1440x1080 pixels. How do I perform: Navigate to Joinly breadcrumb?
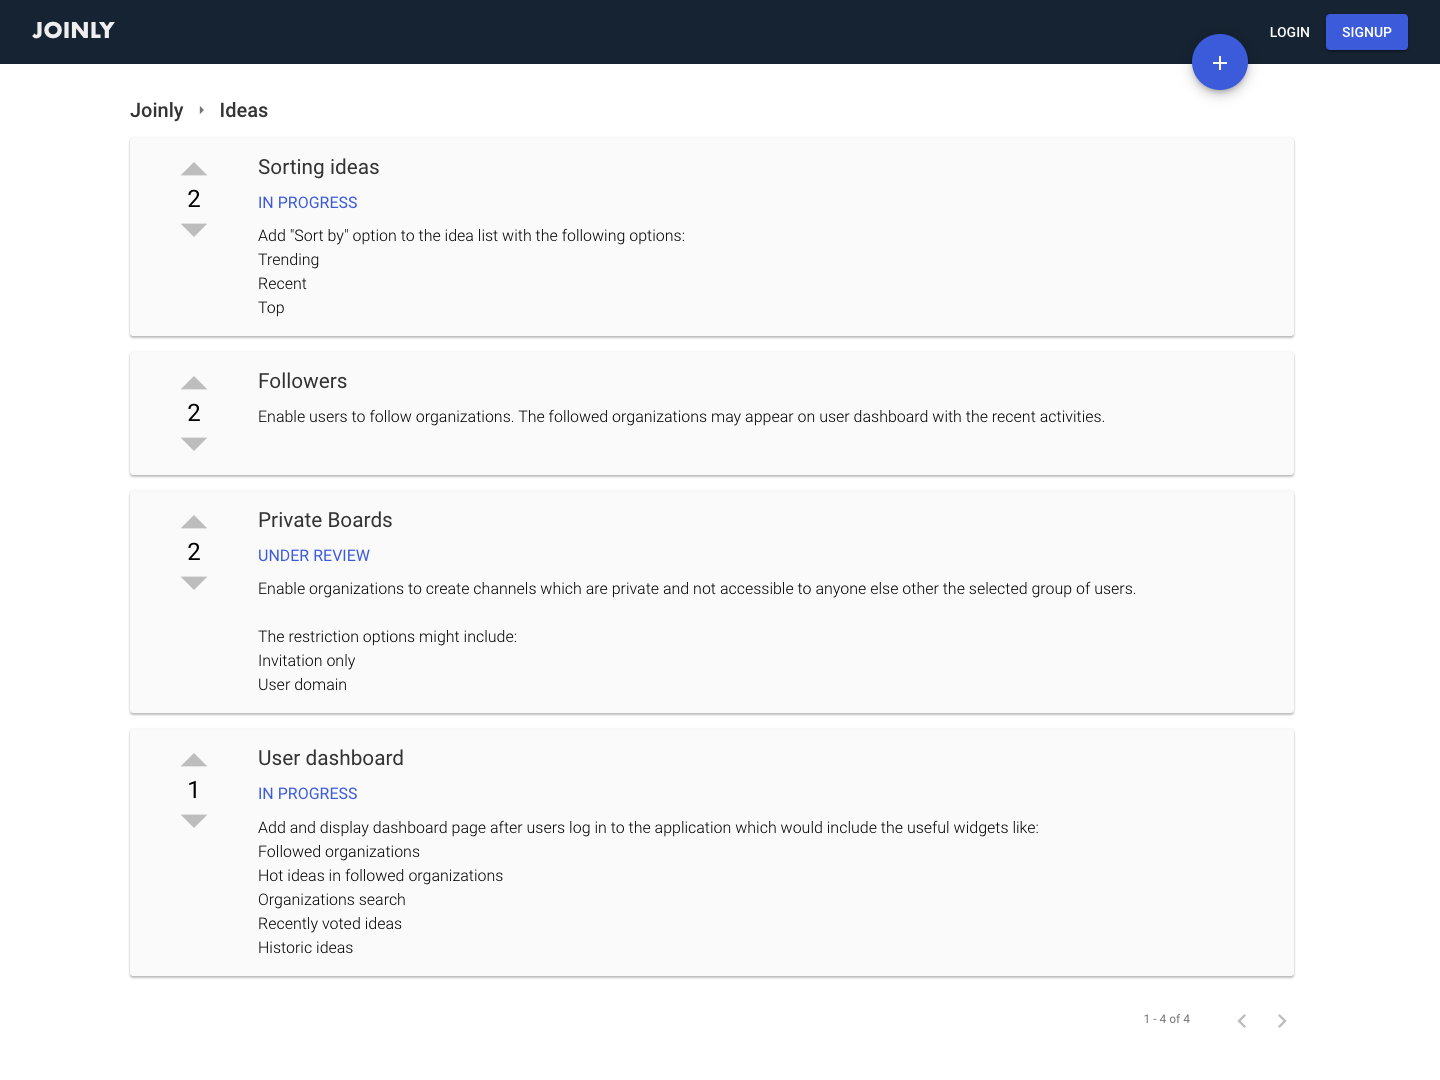pyautogui.click(x=157, y=110)
